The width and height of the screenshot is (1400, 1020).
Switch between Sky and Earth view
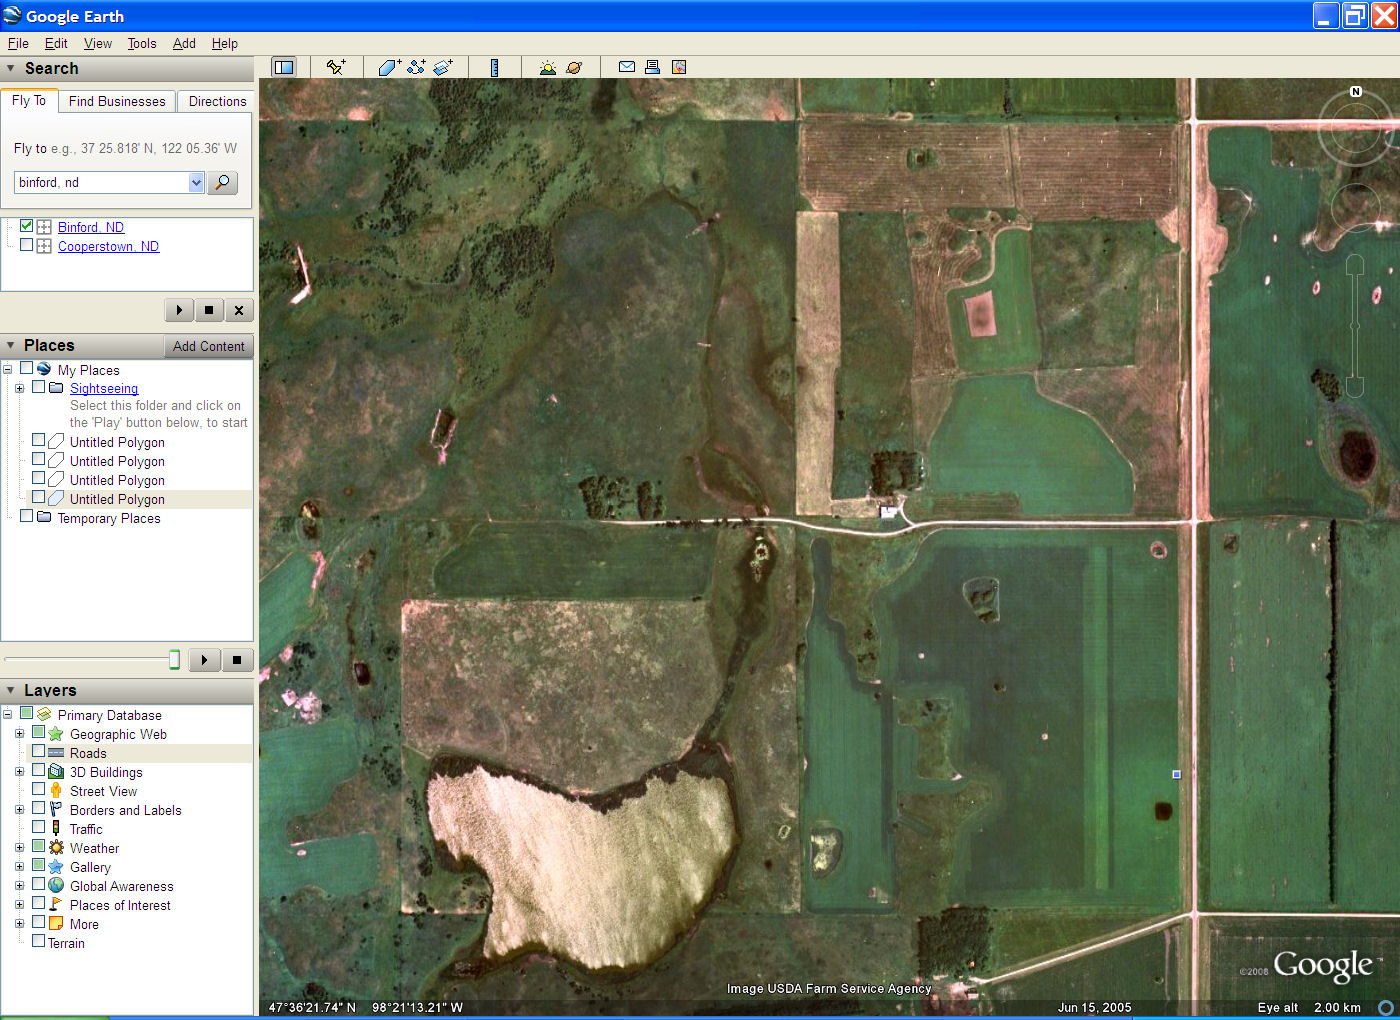point(574,67)
